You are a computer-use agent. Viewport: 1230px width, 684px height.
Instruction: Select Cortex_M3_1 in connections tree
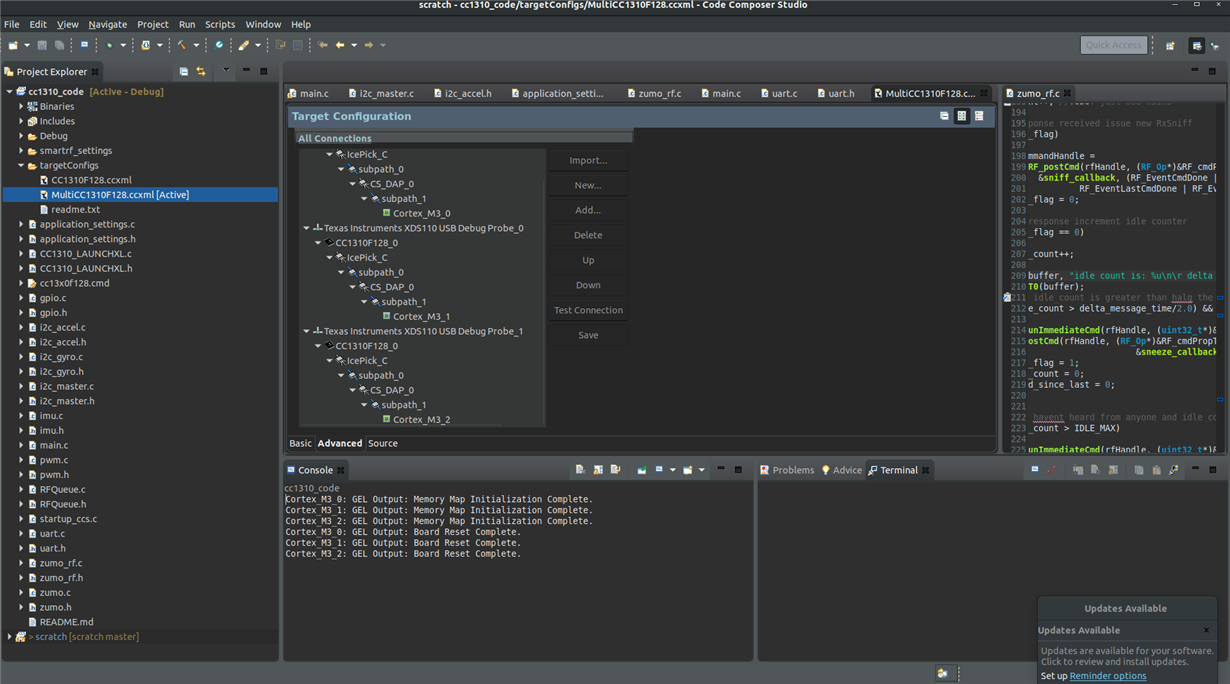pyautogui.click(x=421, y=316)
